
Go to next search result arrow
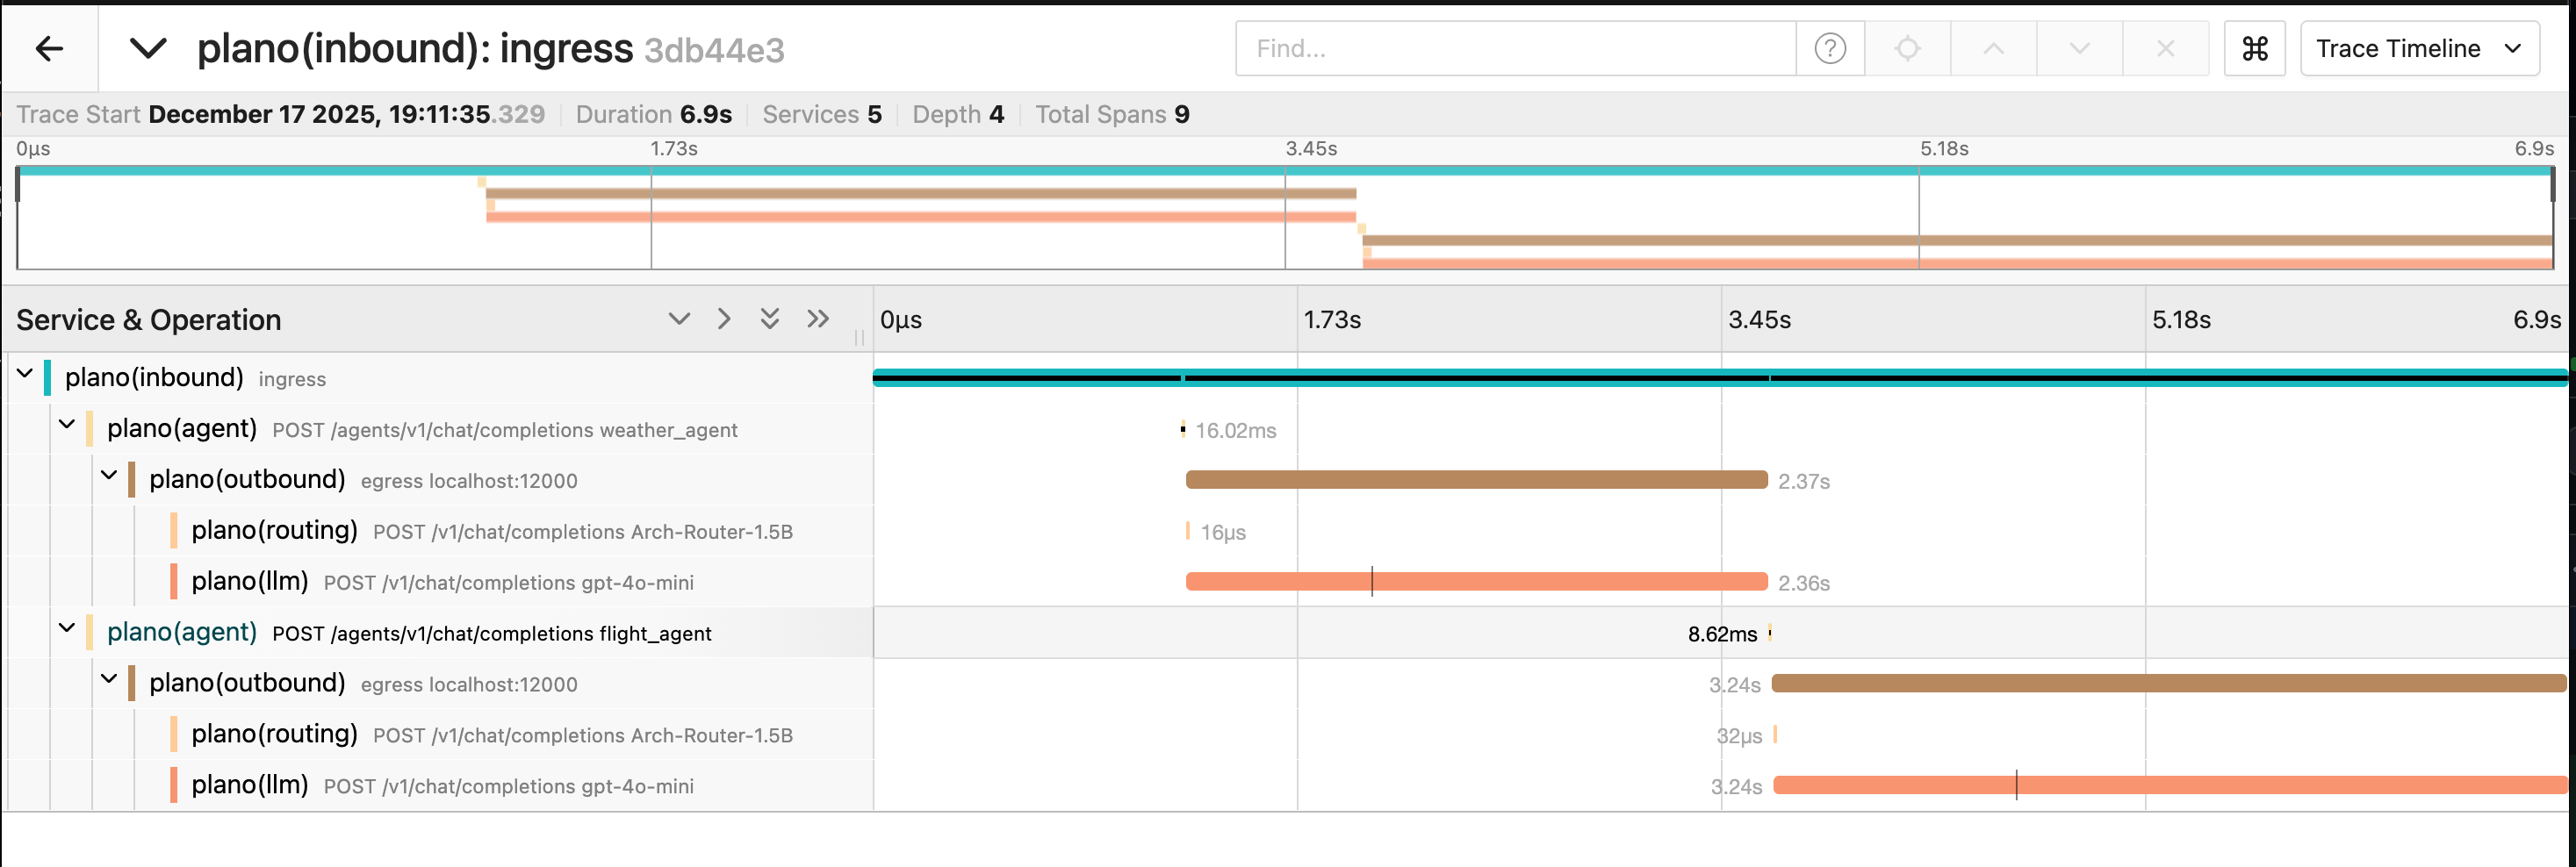click(2079, 48)
